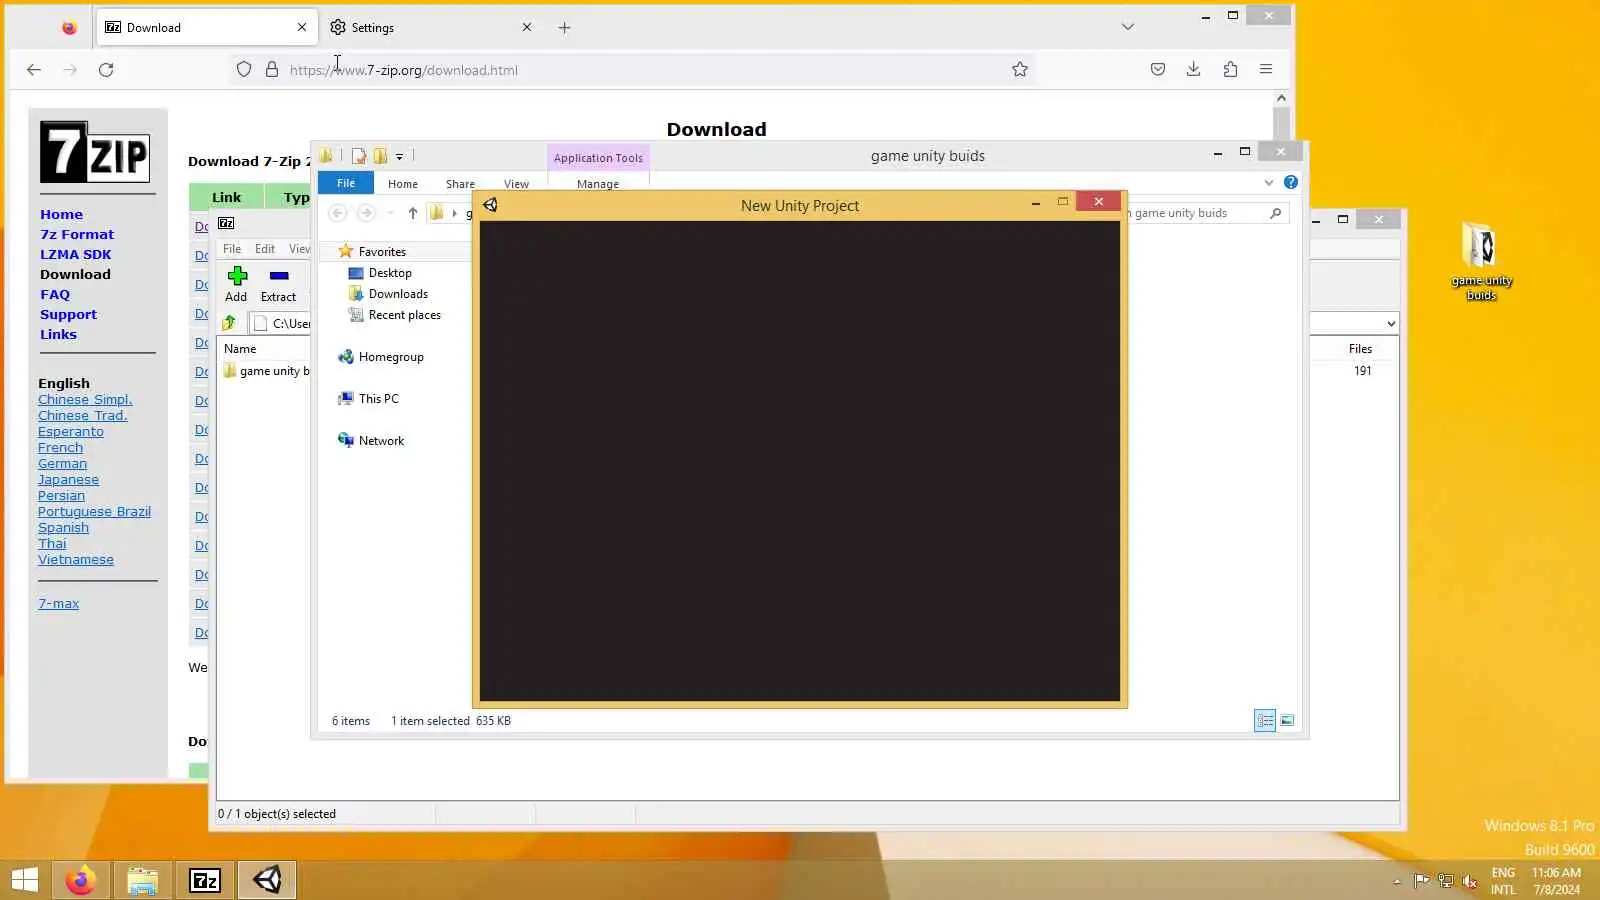1600x900 pixels.
Task: Click the volume icon in system tray
Action: pyautogui.click(x=1469, y=881)
